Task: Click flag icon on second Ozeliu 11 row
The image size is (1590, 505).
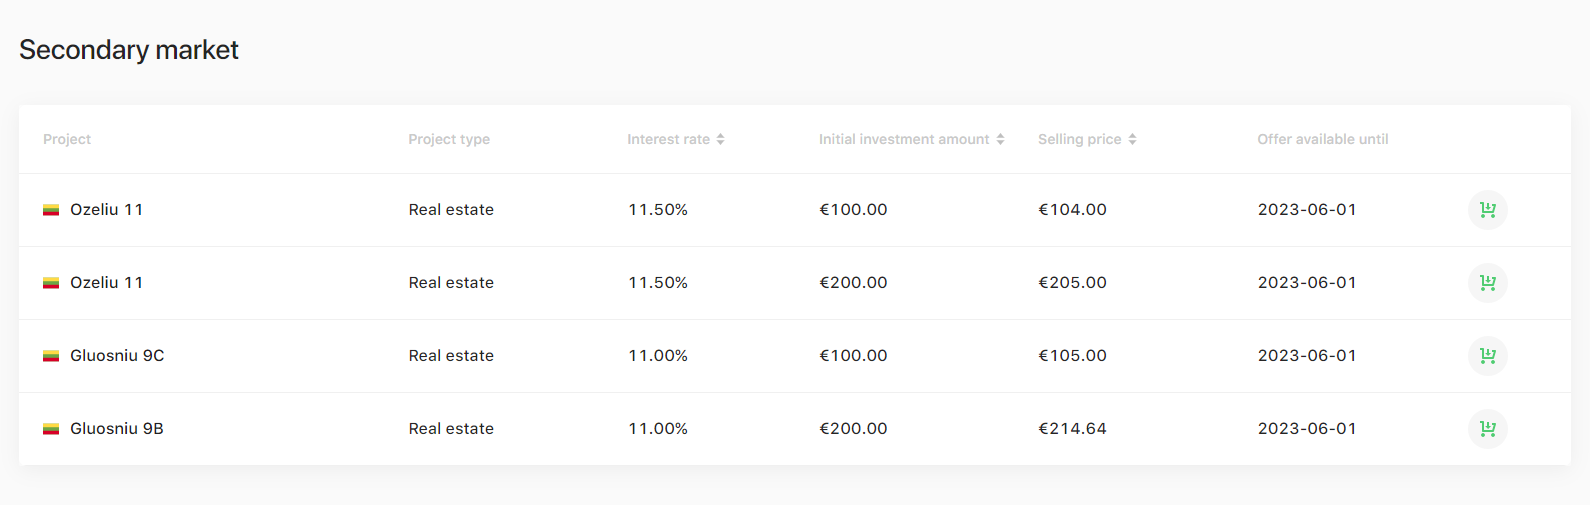Action: click(51, 283)
